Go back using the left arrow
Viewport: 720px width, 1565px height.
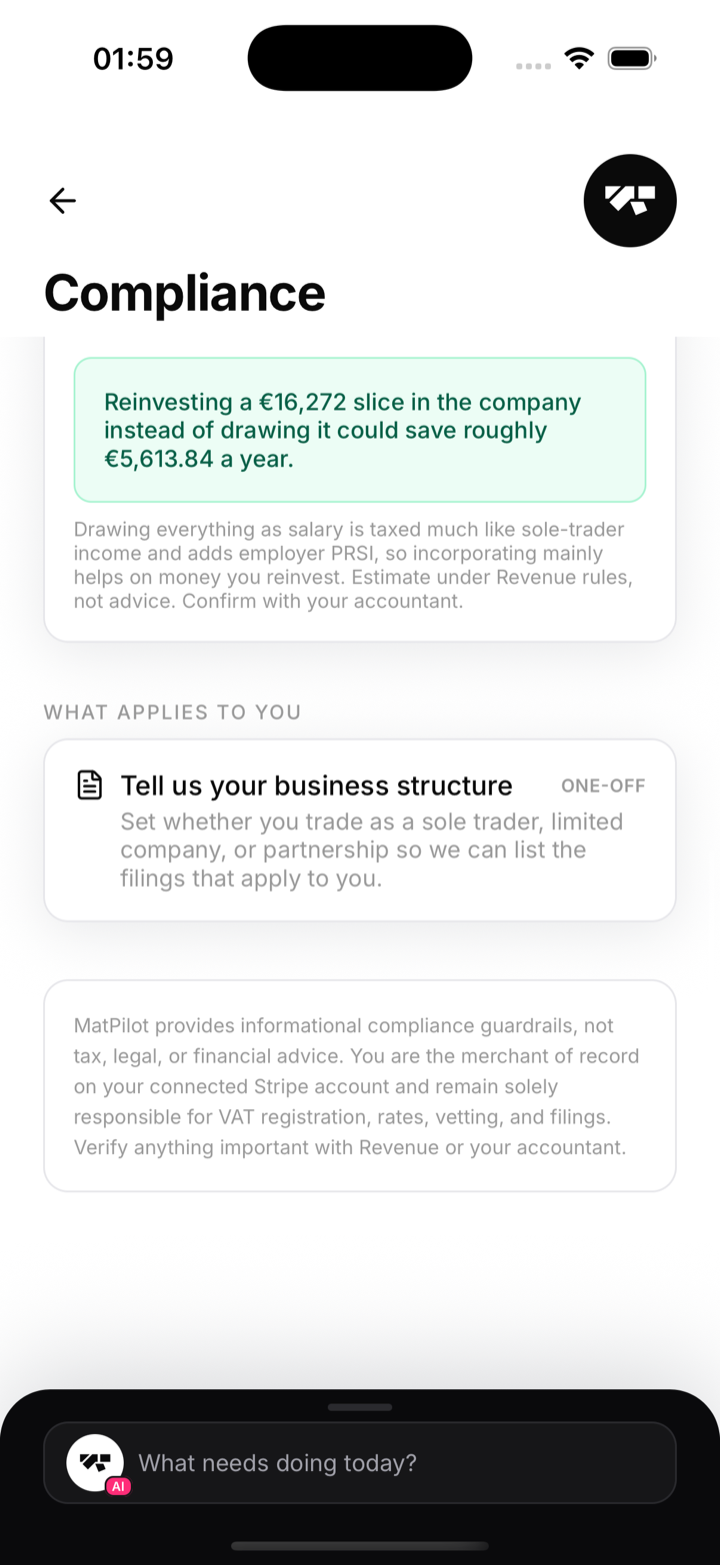[x=62, y=201]
